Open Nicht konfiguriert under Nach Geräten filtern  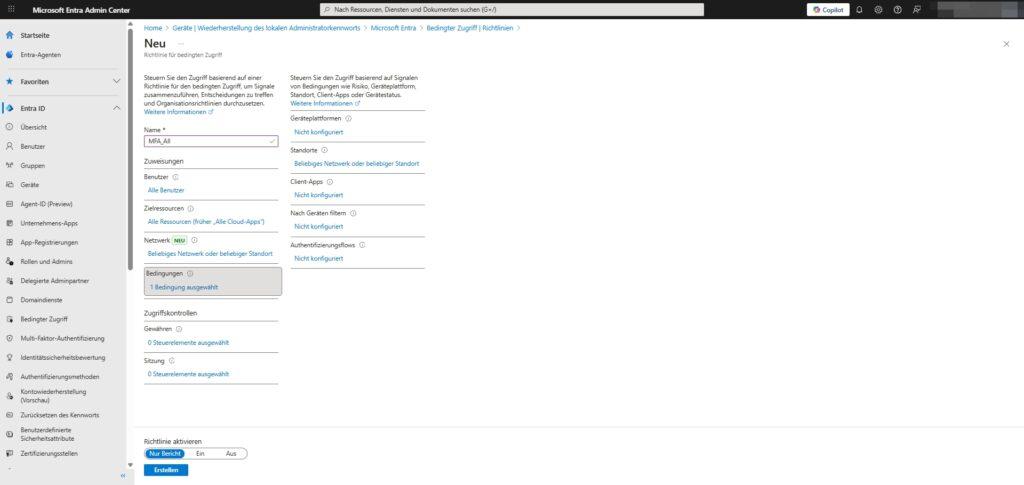(x=319, y=227)
